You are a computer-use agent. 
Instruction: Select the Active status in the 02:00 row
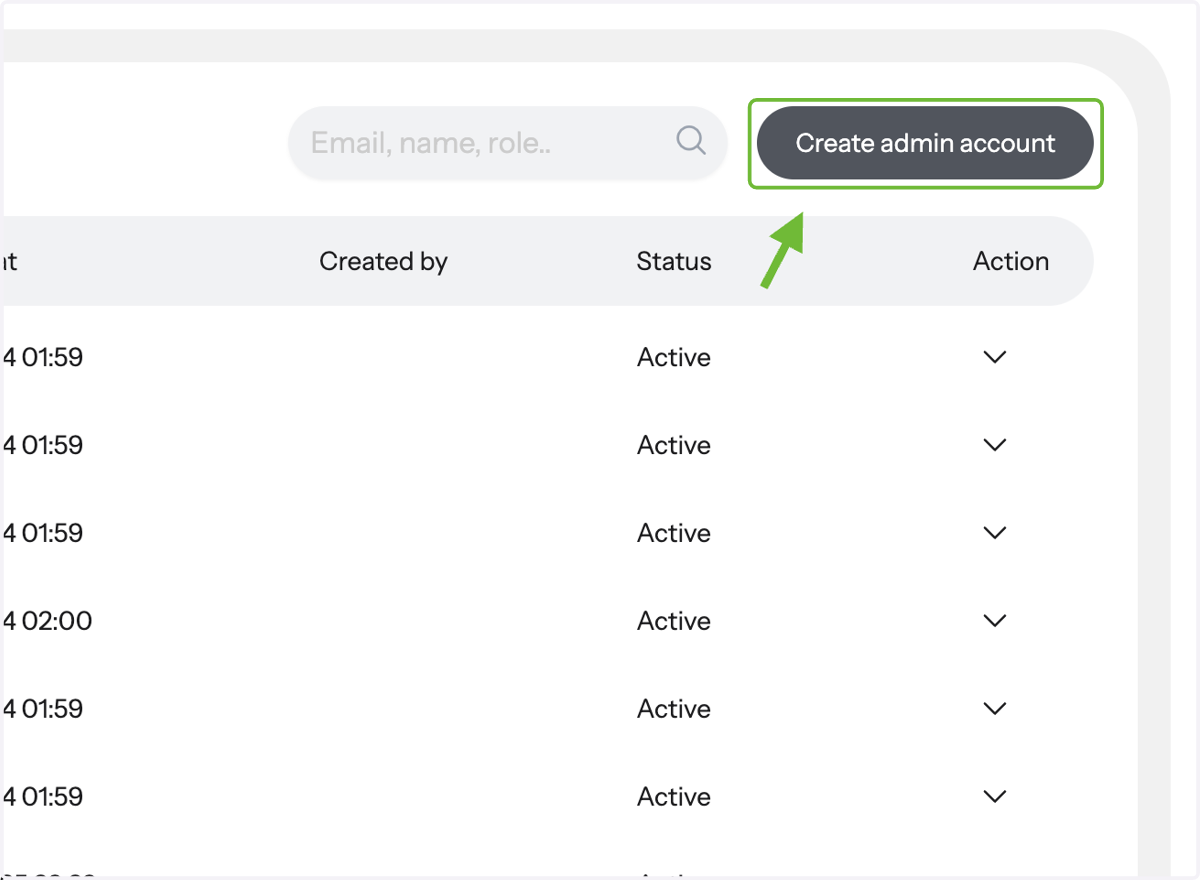[x=674, y=621]
